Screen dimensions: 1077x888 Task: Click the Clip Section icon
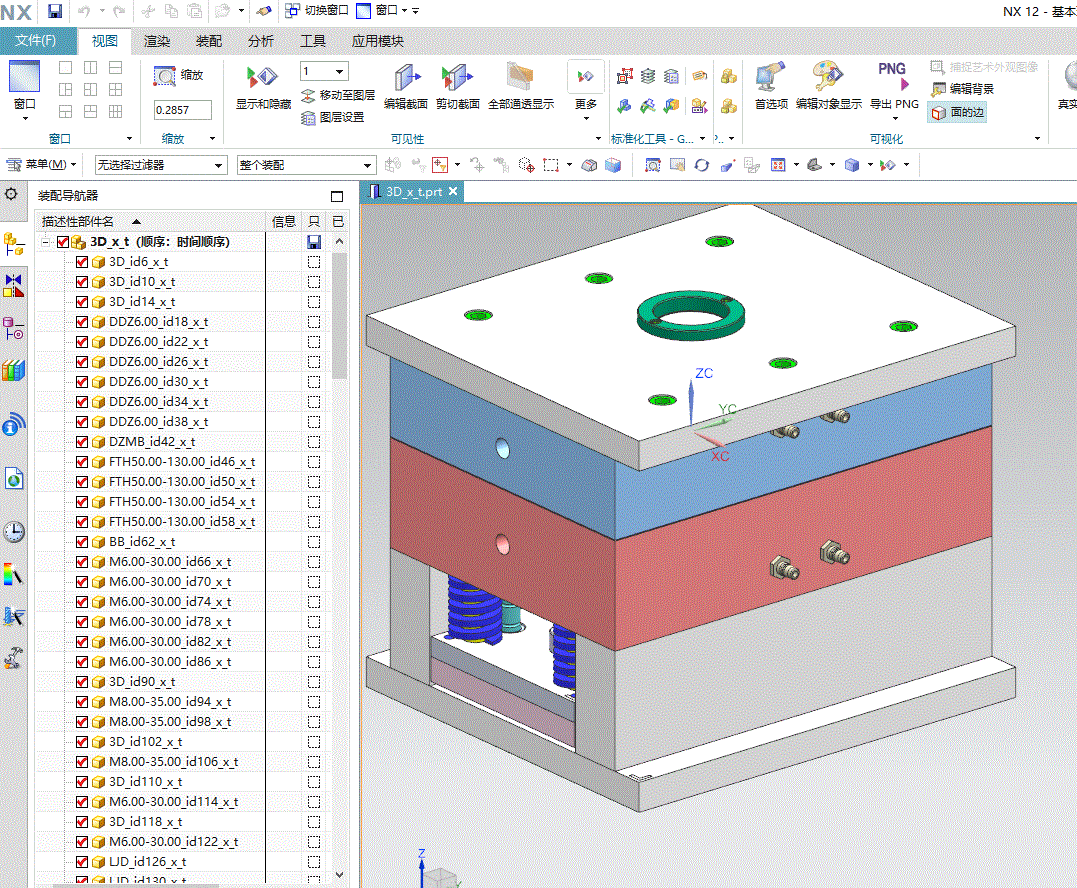pos(457,86)
